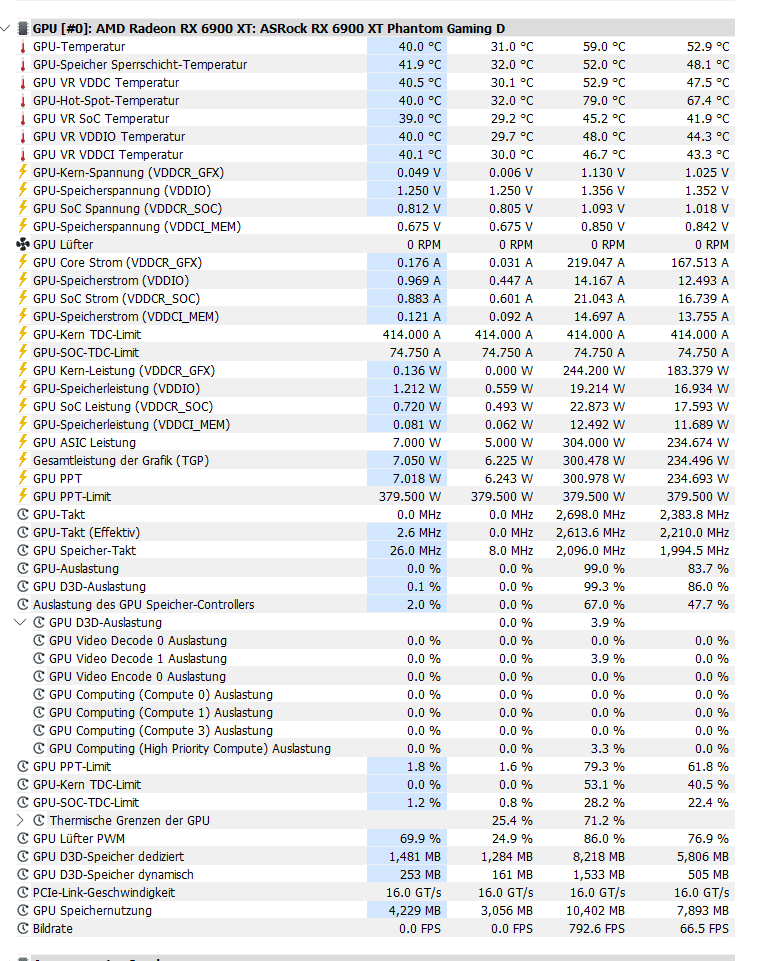
Task: Collapse the GPU D3D-Auslastung sub-group
Action: pos(20,622)
